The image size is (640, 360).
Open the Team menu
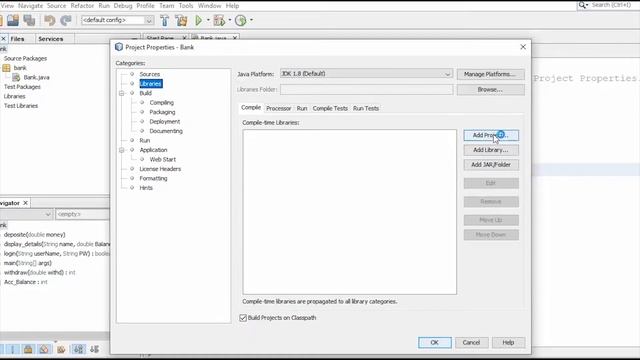pos(167,6)
